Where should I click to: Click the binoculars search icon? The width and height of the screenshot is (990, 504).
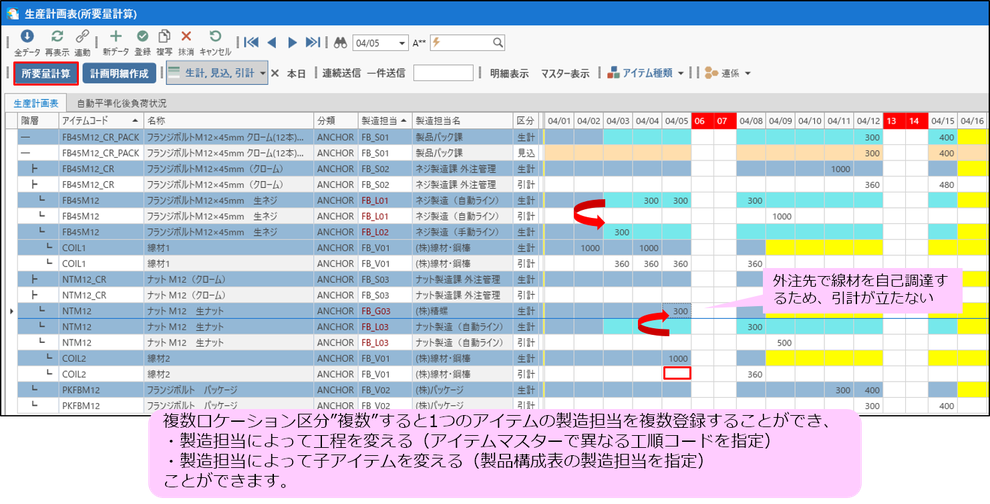coord(341,42)
